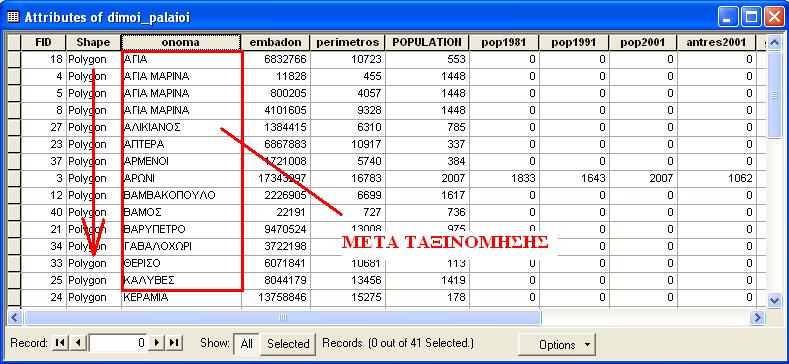The width and height of the screenshot is (789, 364).
Task: Go to the next record
Action: click(157, 343)
